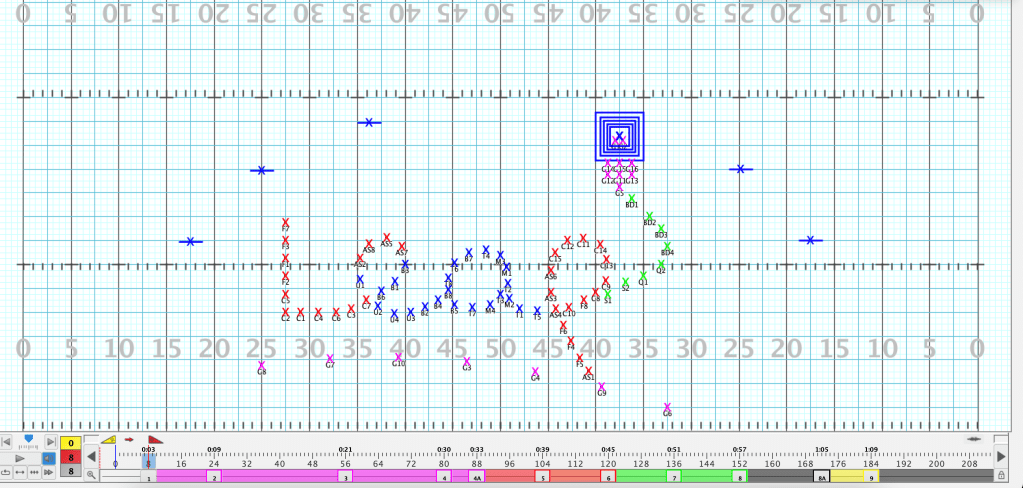
Task: Select performer G8 on the field
Action: pos(262,366)
